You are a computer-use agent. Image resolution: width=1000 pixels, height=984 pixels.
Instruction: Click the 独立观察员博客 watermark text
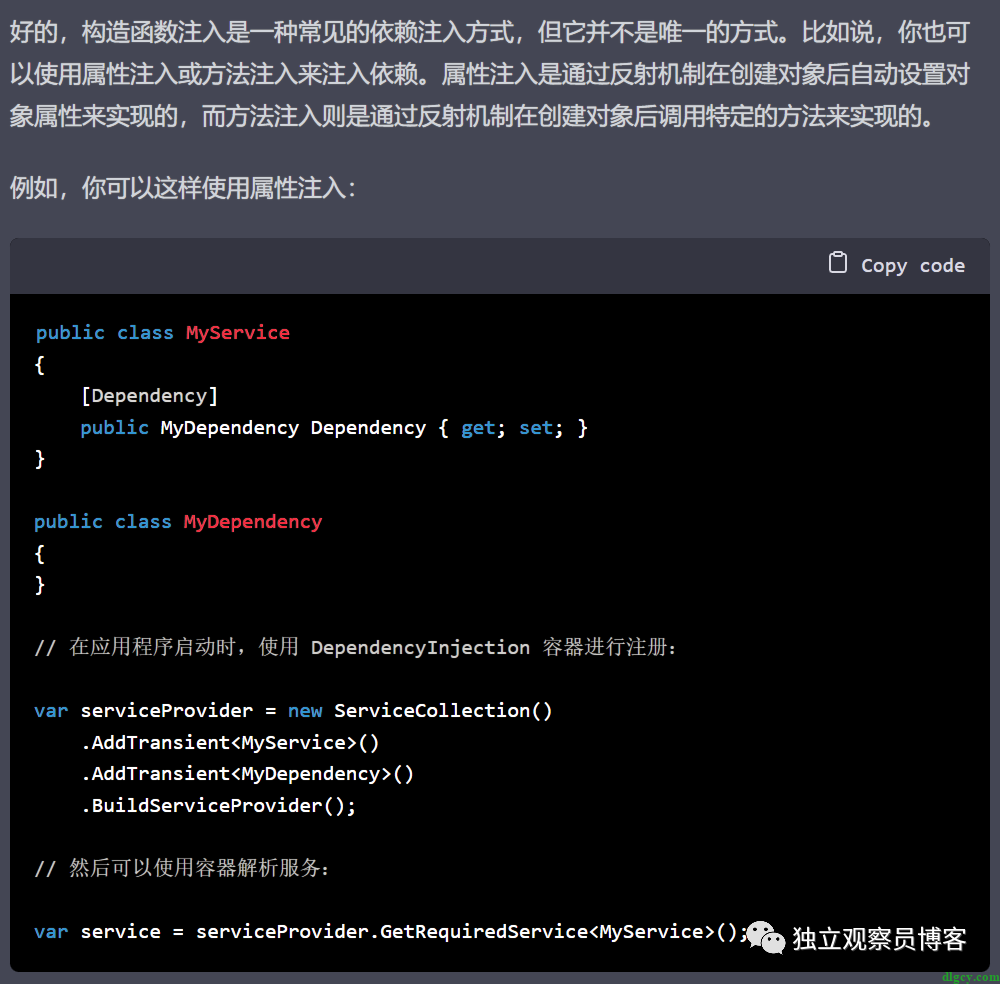[x=879, y=939]
